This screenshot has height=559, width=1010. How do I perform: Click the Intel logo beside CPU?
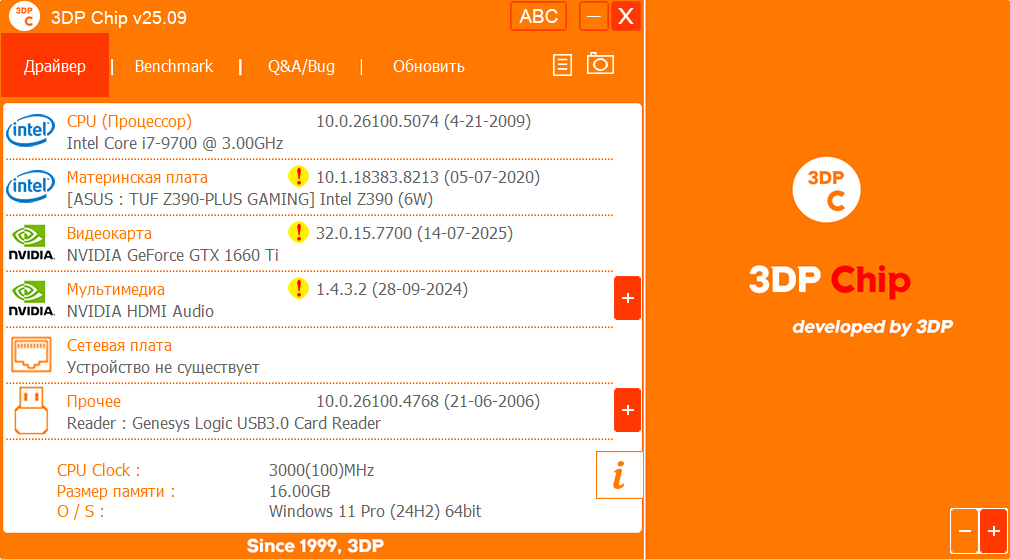pyautogui.click(x=30, y=131)
